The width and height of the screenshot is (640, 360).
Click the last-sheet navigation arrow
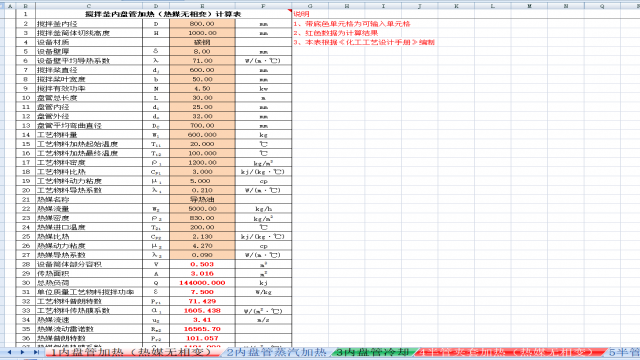click(x=36, y=352)
